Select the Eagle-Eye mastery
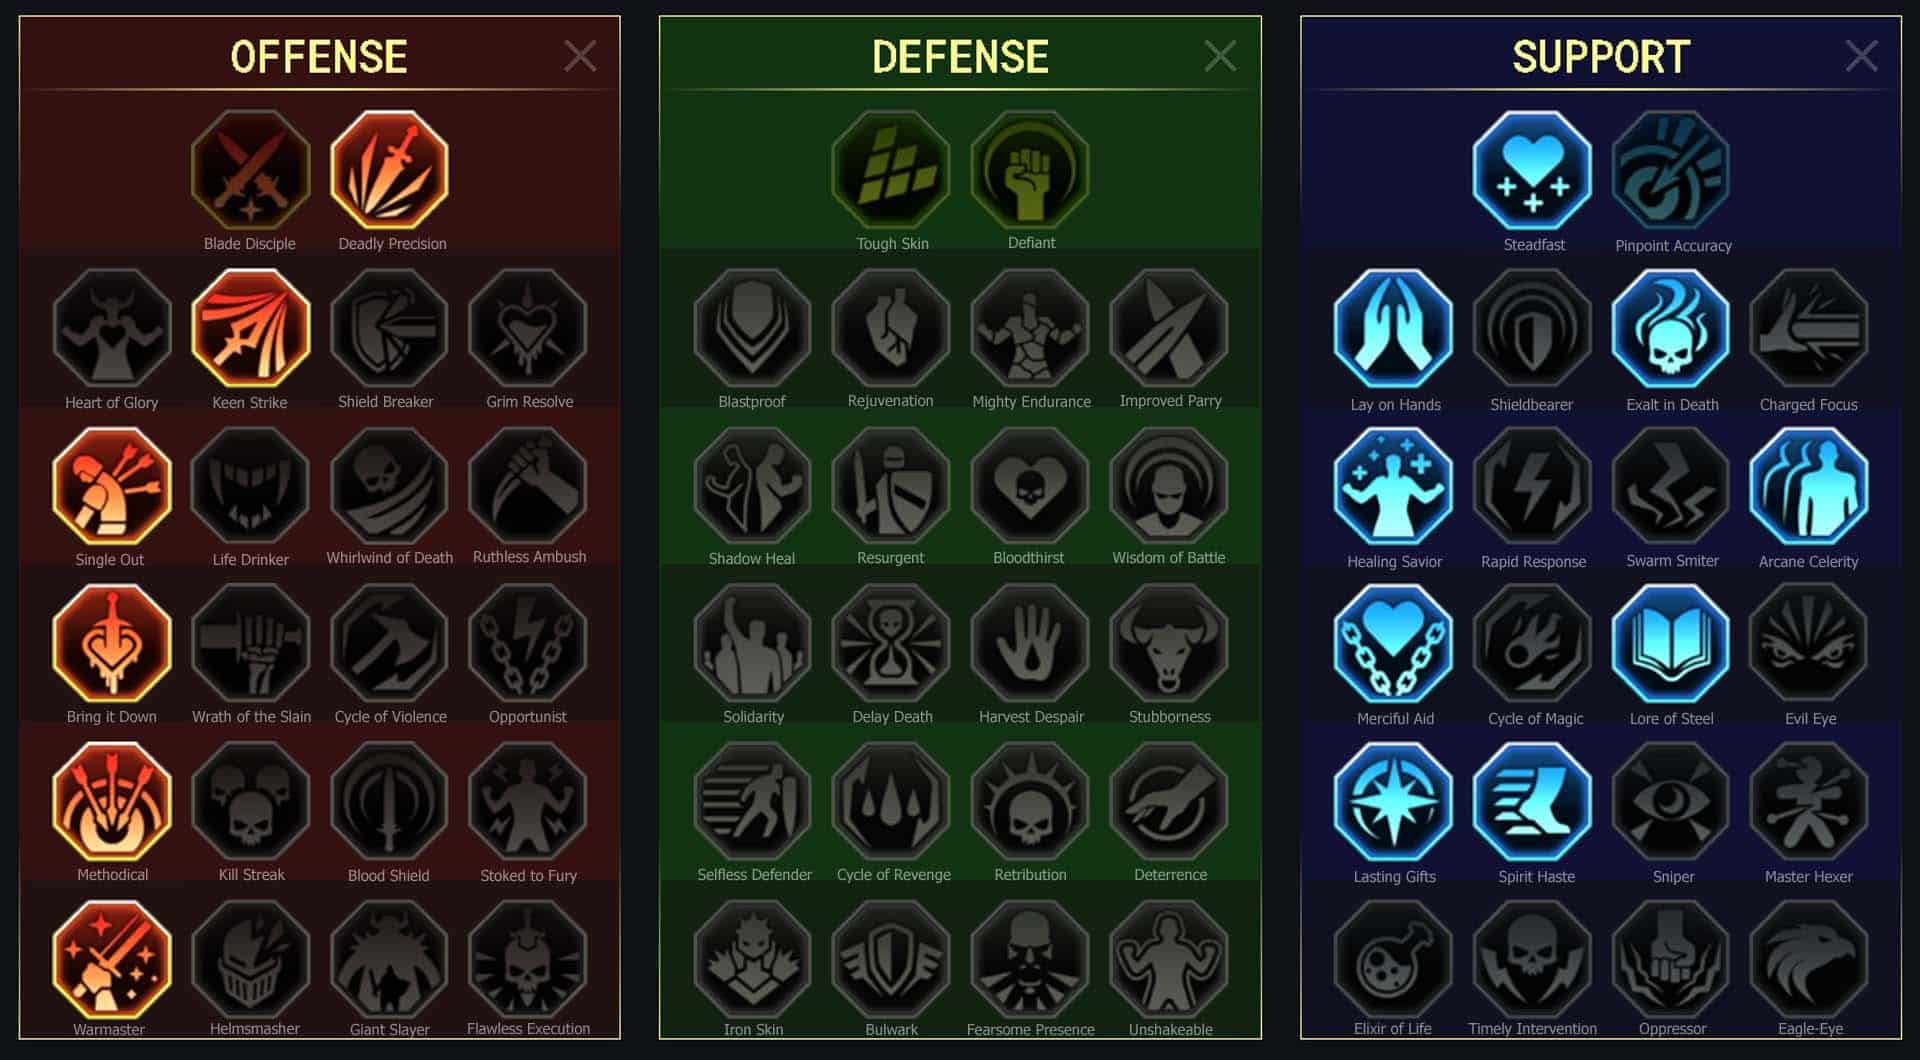 [1809, 959]
